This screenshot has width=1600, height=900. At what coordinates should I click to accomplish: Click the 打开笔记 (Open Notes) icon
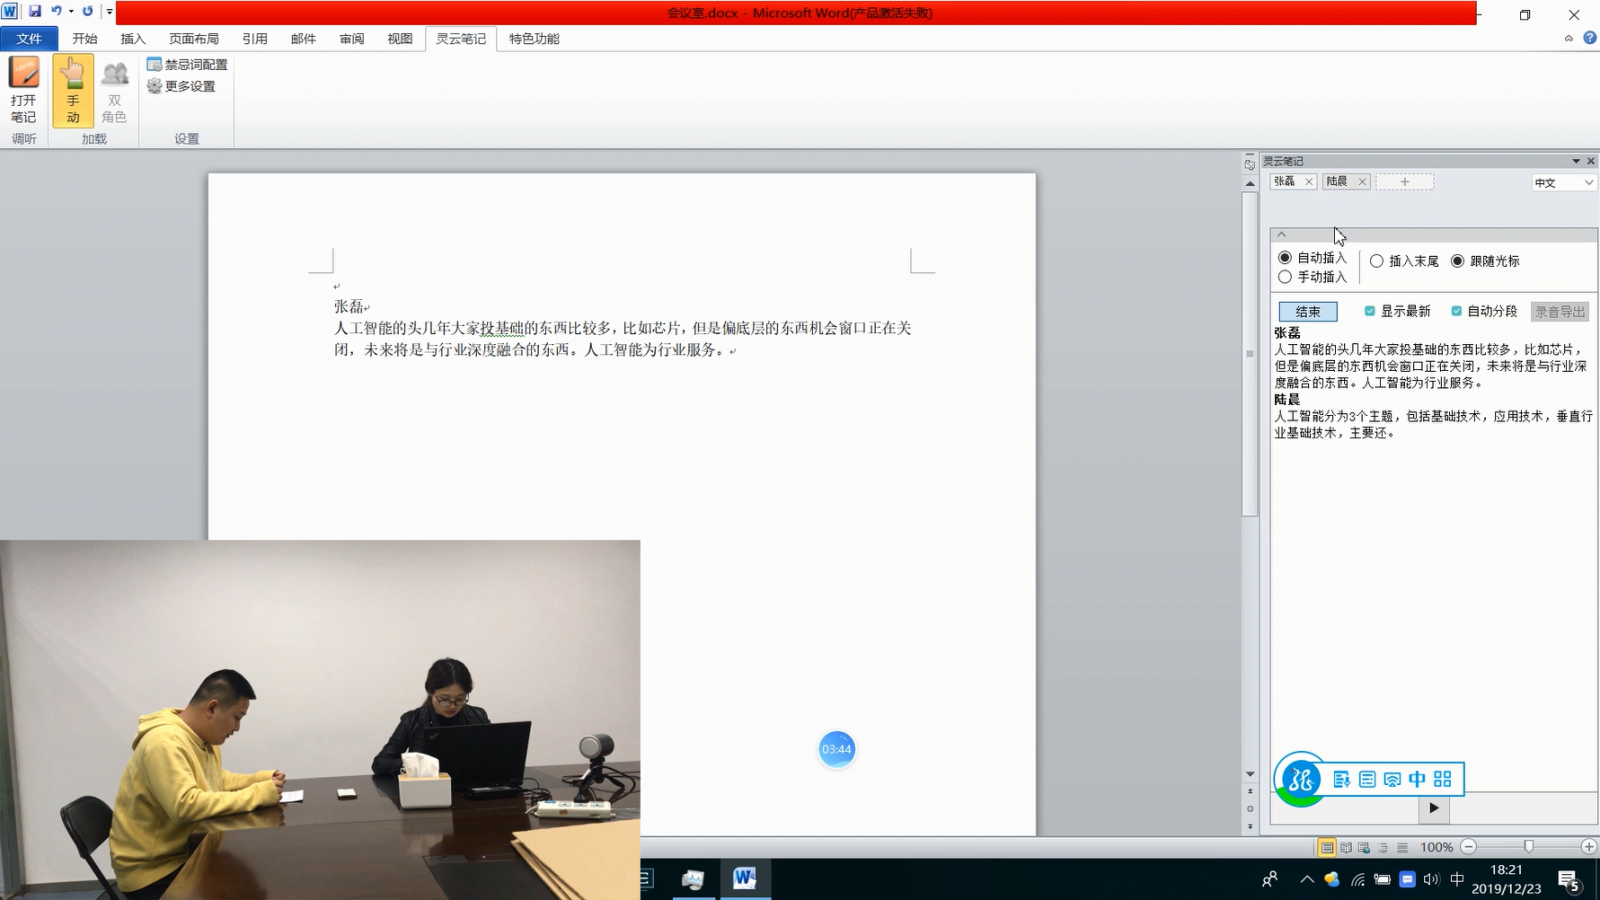23,88
